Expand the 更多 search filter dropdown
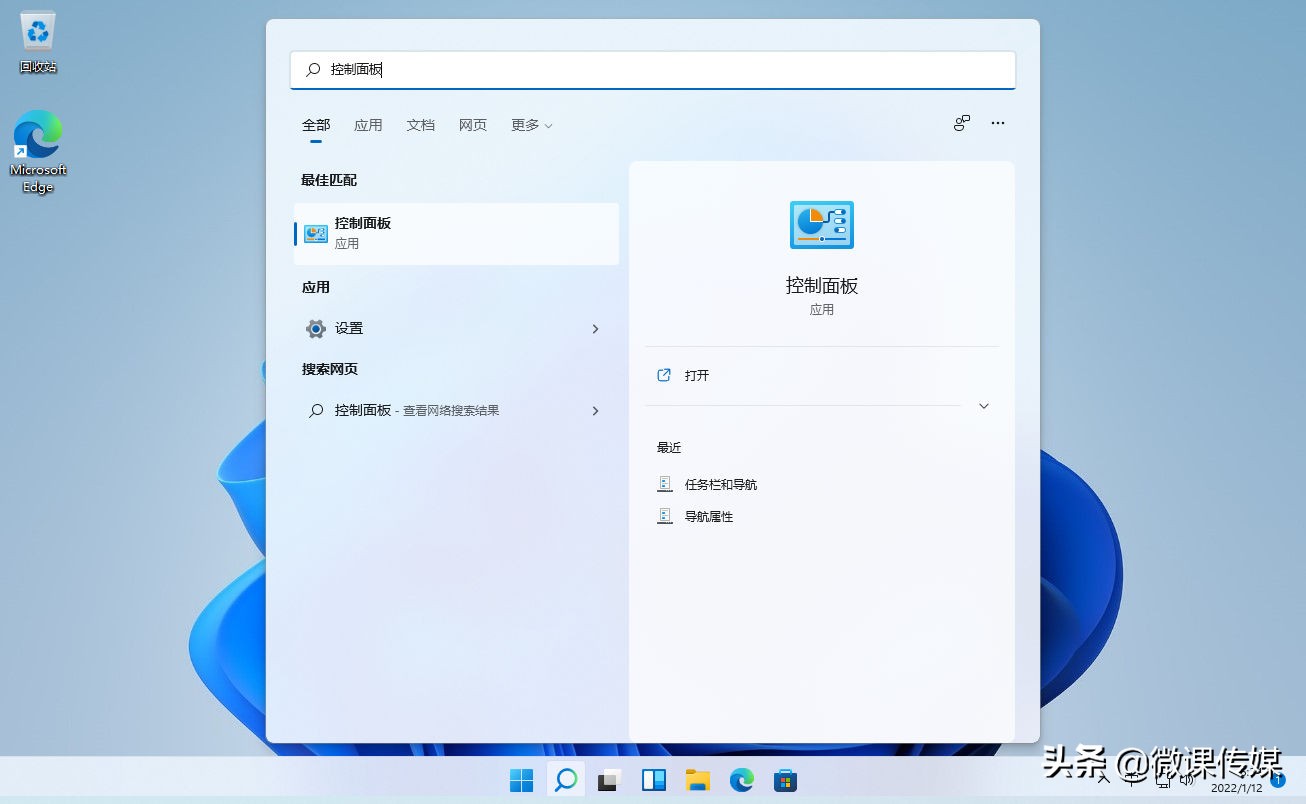This screenshot has width=1306, height=804. pyautogui.click(x=530, y=124)
